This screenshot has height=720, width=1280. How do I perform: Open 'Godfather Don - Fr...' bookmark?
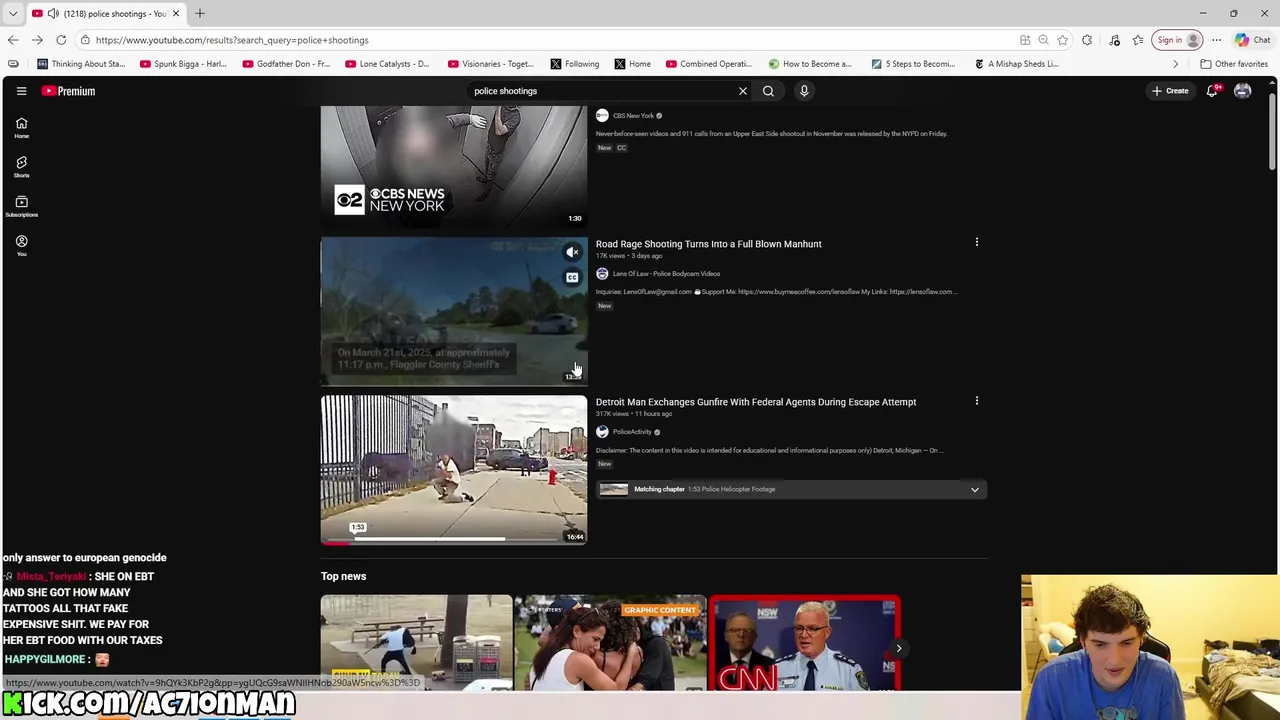point(286,64)
